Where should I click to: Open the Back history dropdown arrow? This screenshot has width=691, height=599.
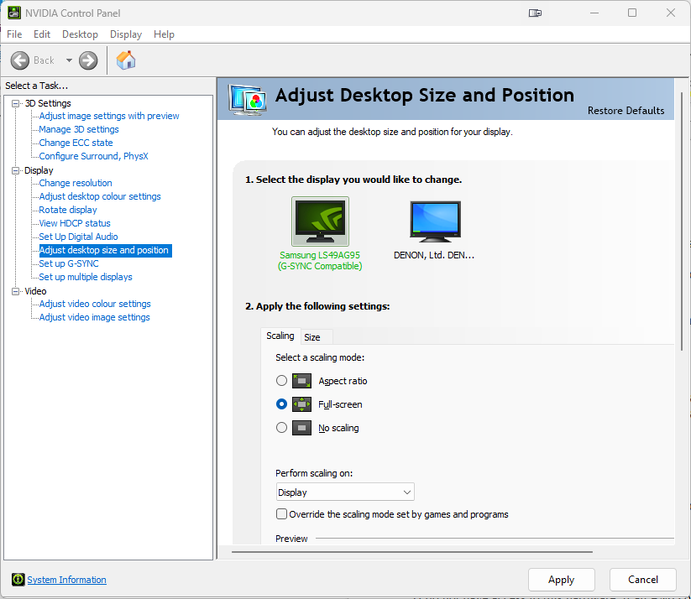coord(69,60)
